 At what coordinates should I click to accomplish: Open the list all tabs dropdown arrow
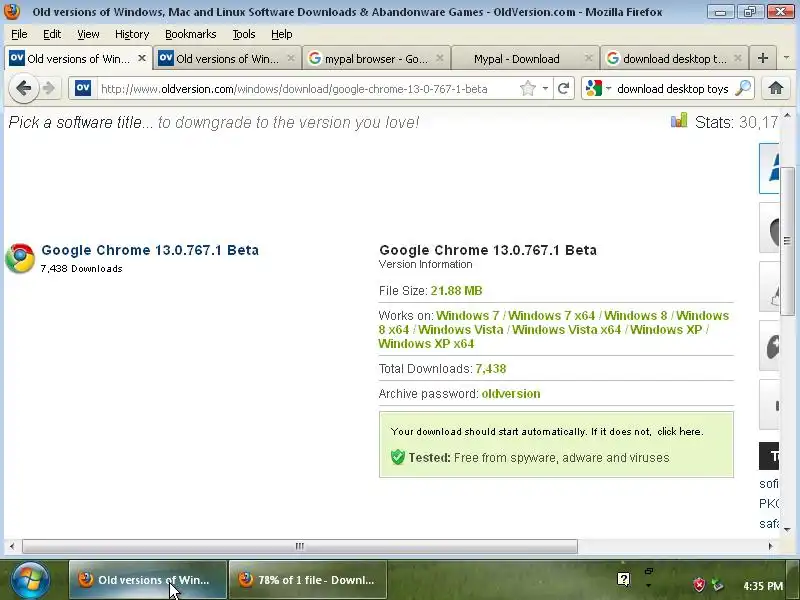click(786, 58)
